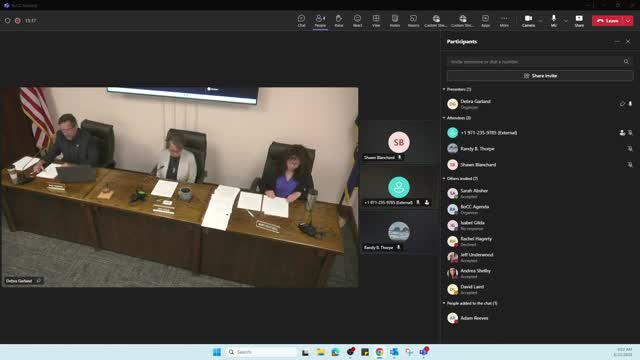Select Andrea Shelby in invited list

click(540, 273)
